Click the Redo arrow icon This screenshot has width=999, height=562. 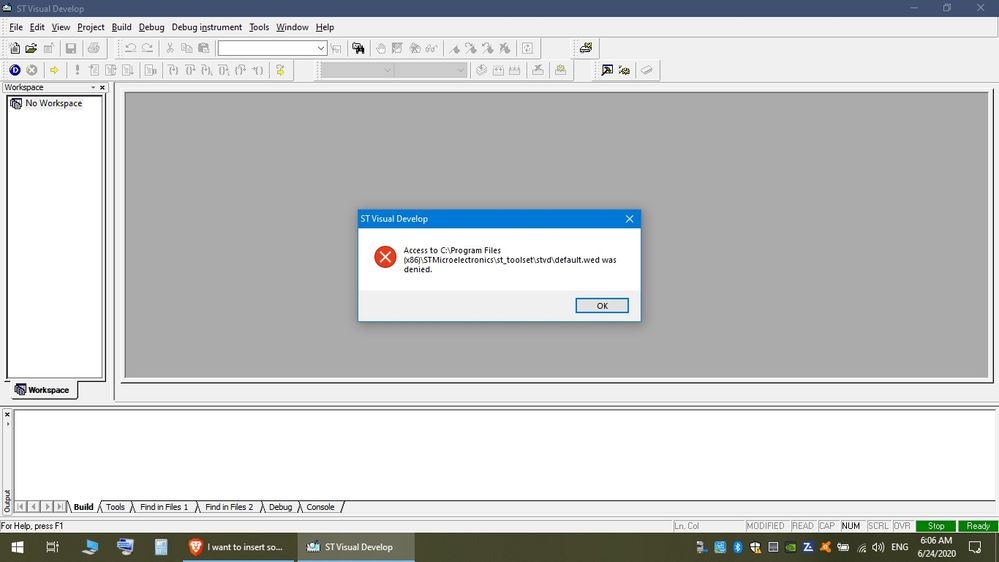point(147,48)
